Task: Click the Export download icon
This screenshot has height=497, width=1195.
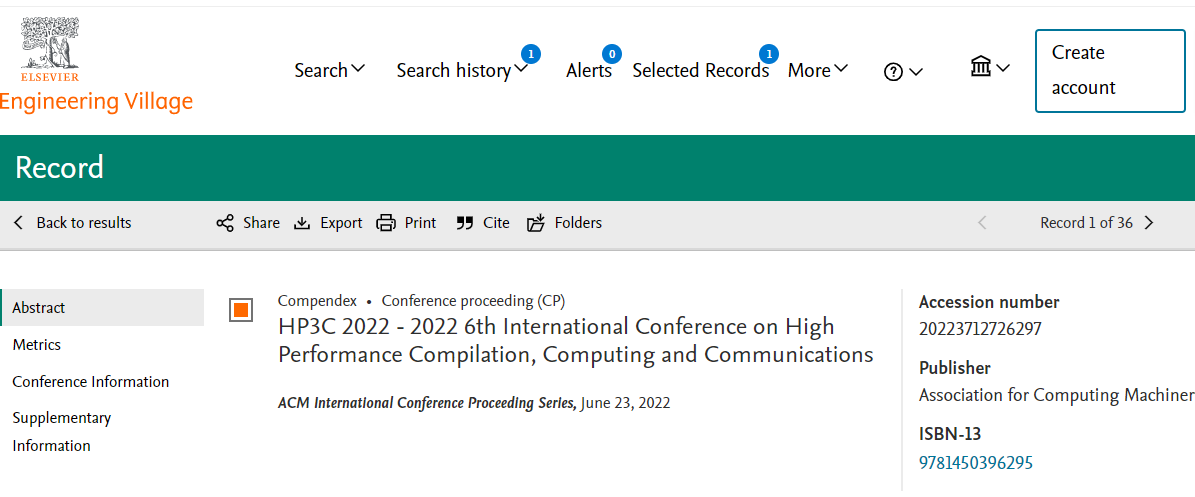Action: pyautogui.click(x=303, y=223)
